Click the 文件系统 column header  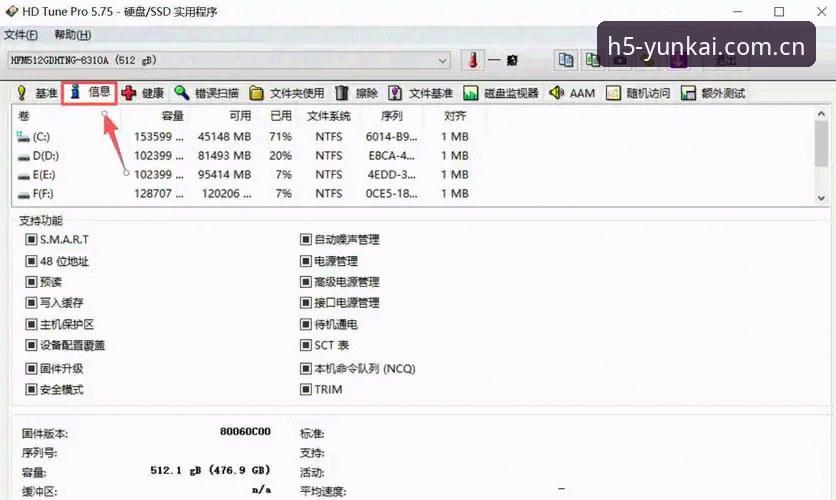coord(329,116)
